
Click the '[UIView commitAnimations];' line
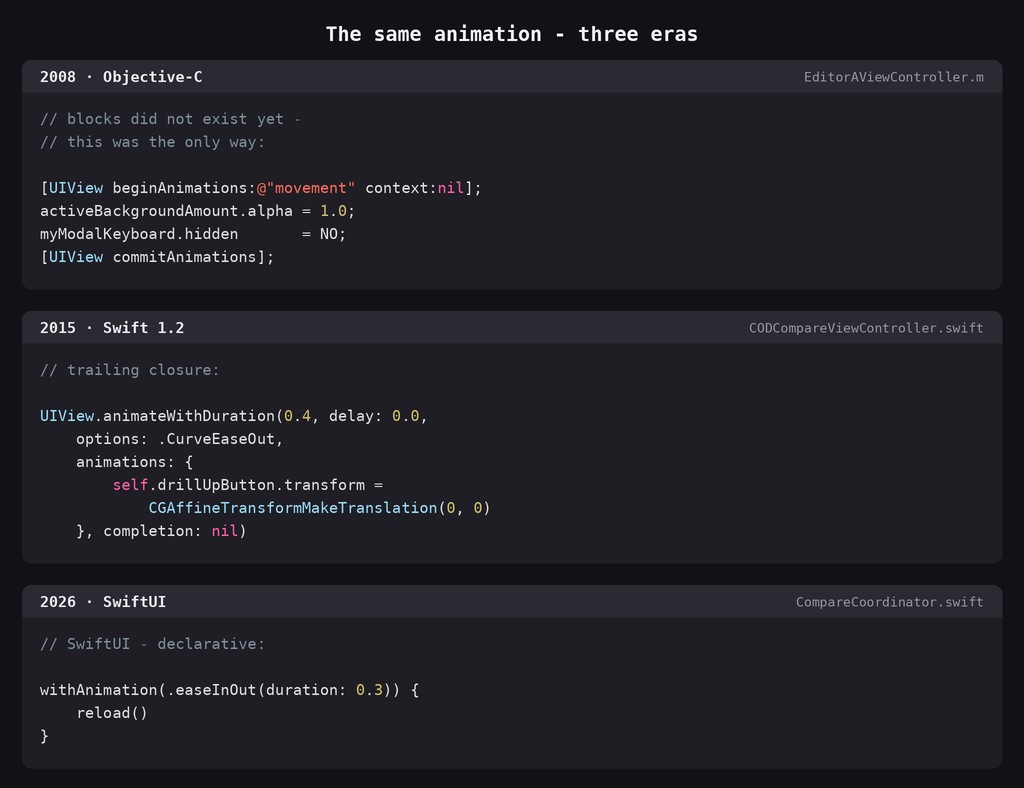tap(157, 257)
